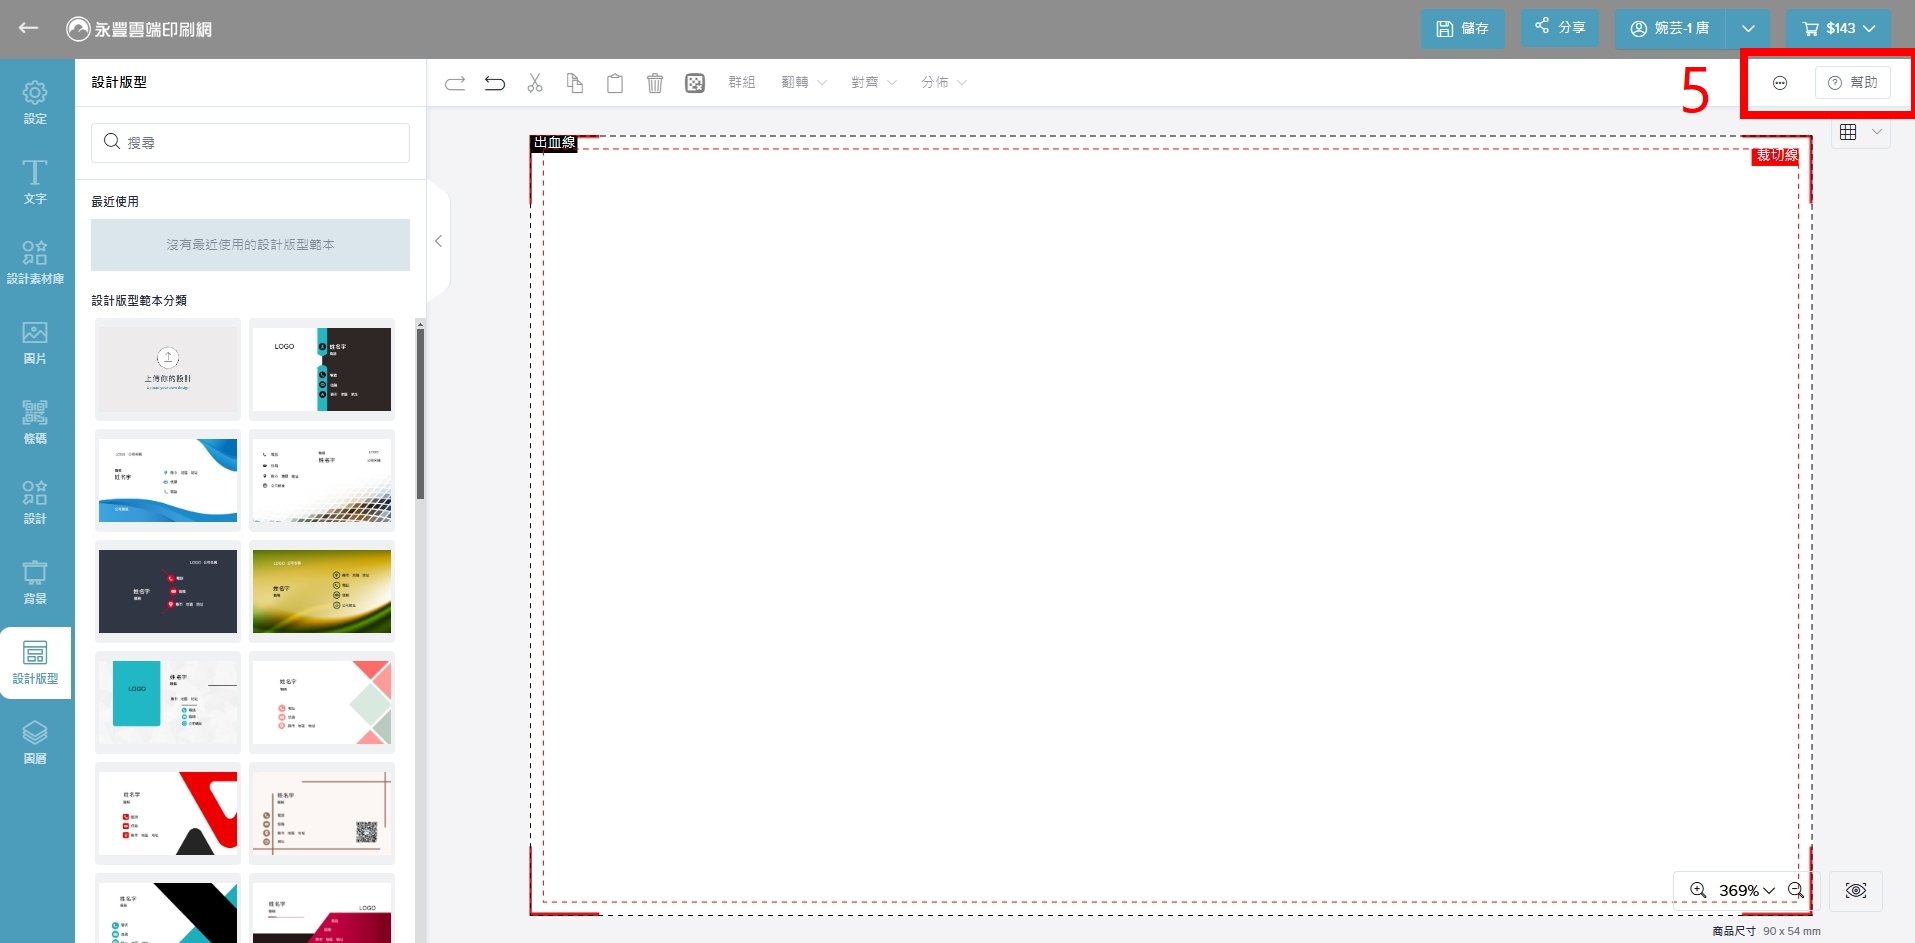The width and height of the screenshot is (1915, 943).
Task: Switch to the 背景 background tab
Action: point(35,581)
